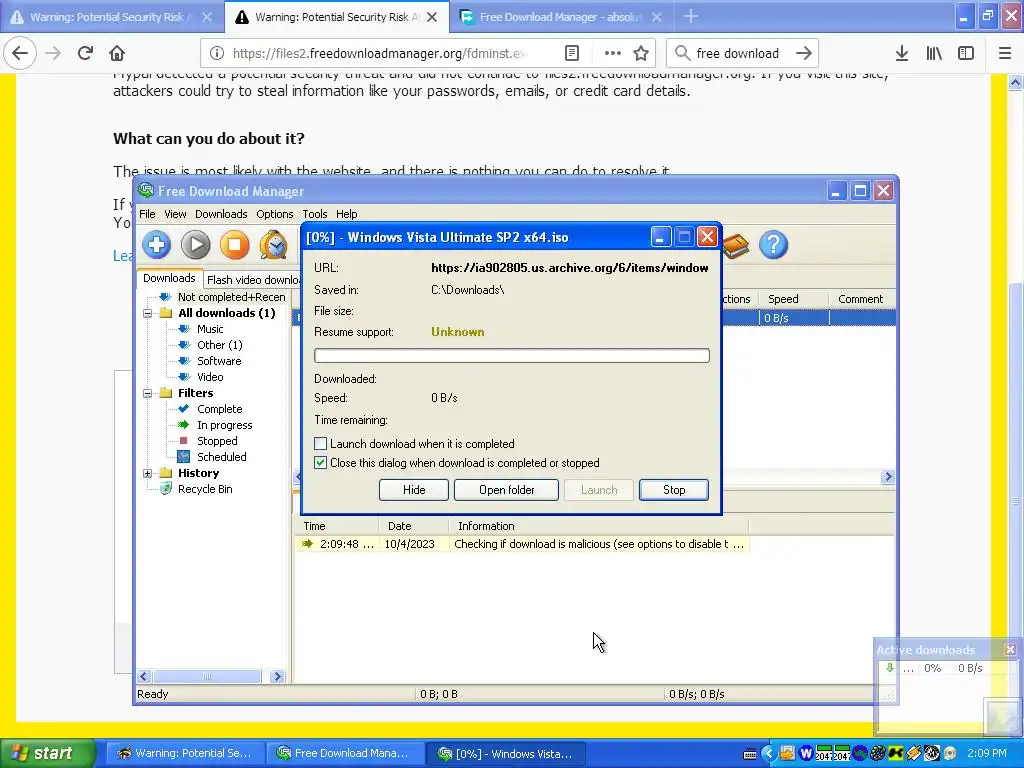Click search go arrow in search box
Viewport: 1024px width, 768px height.
804,54
